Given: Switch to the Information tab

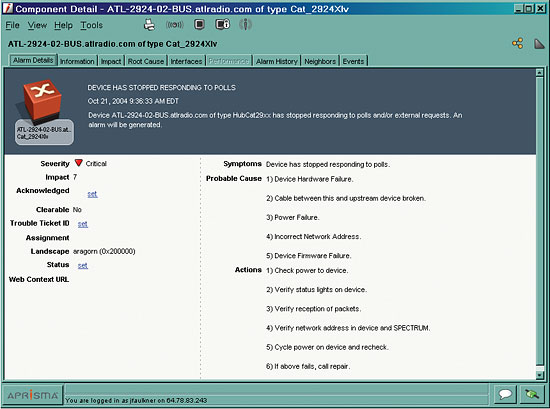Looking at the screenshot, I should click(77, 61).
